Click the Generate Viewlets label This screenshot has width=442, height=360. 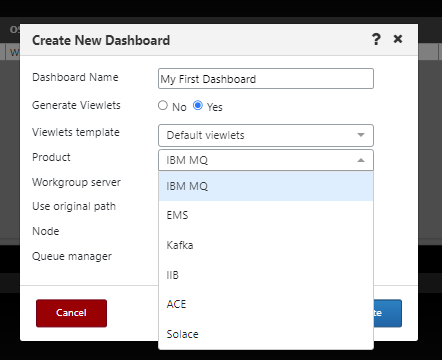pos(76,105)
